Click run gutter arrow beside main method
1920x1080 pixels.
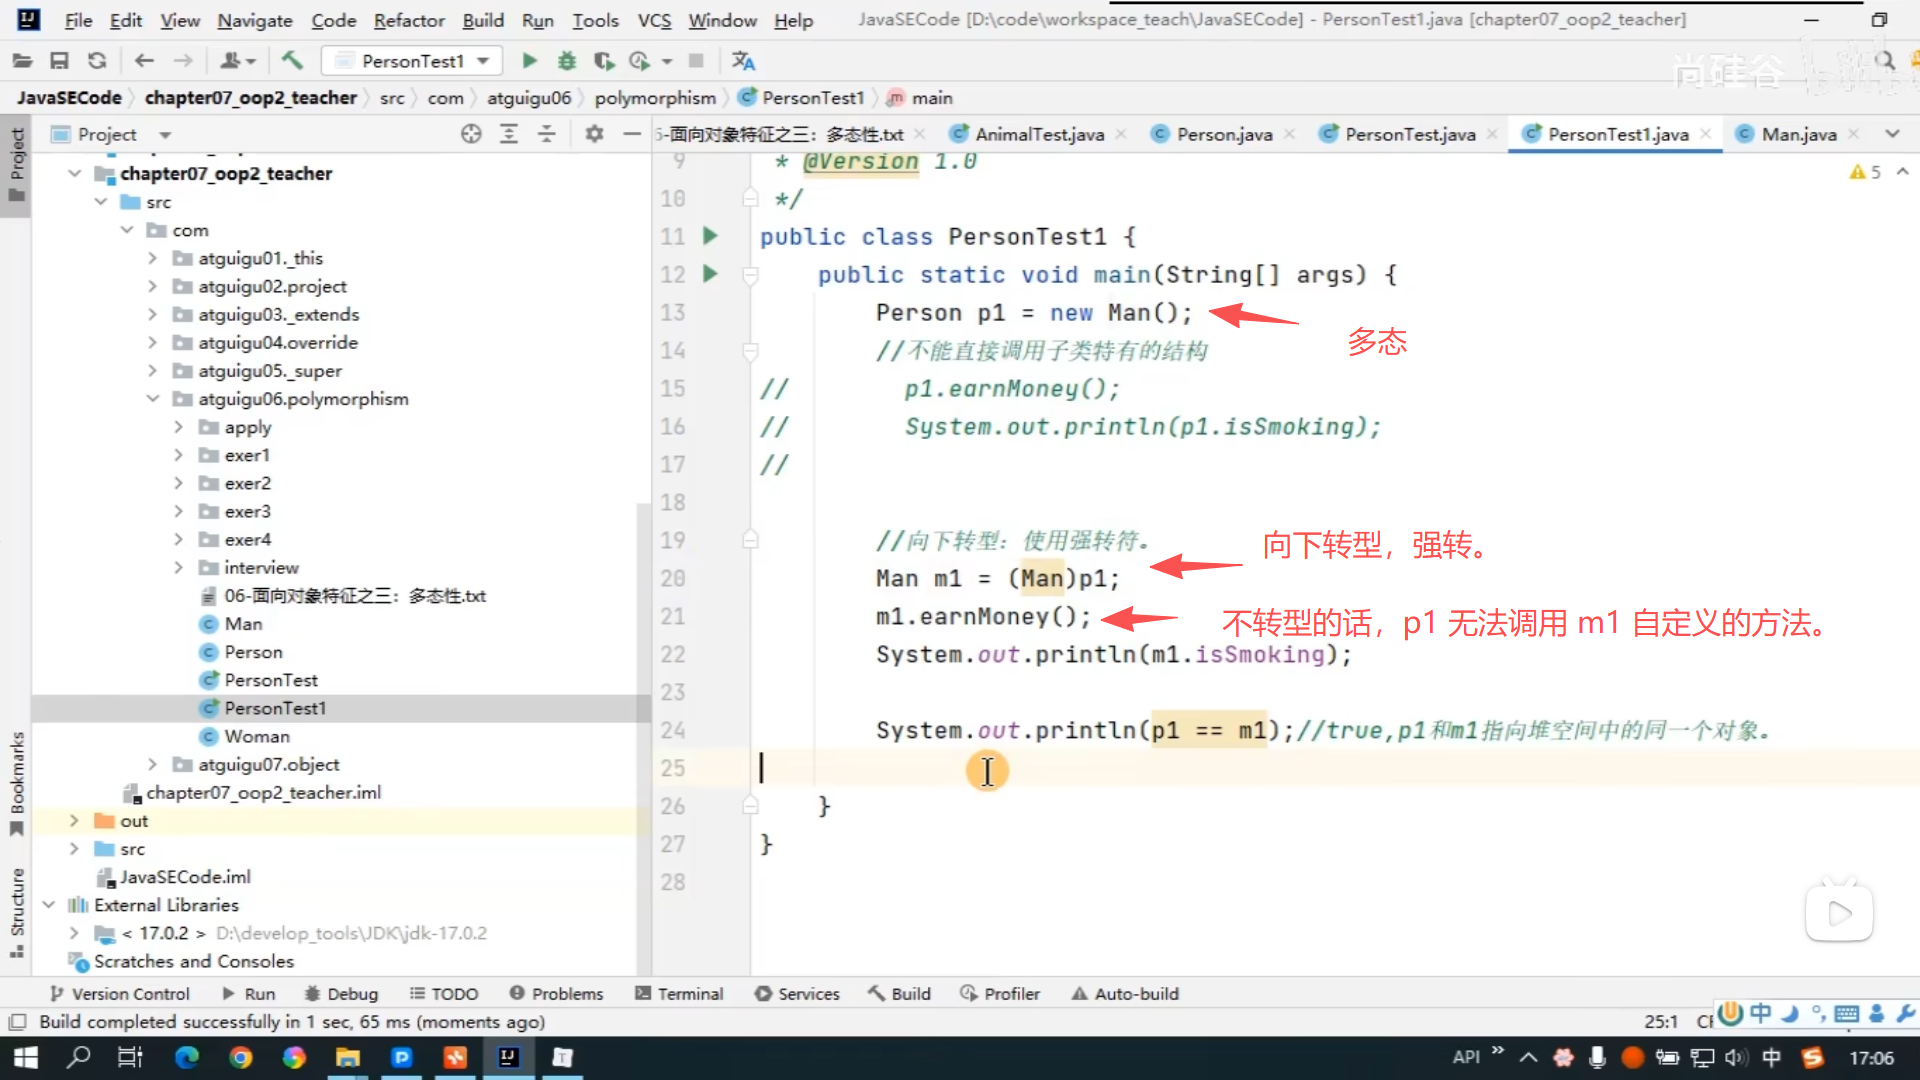coord(710,274)
